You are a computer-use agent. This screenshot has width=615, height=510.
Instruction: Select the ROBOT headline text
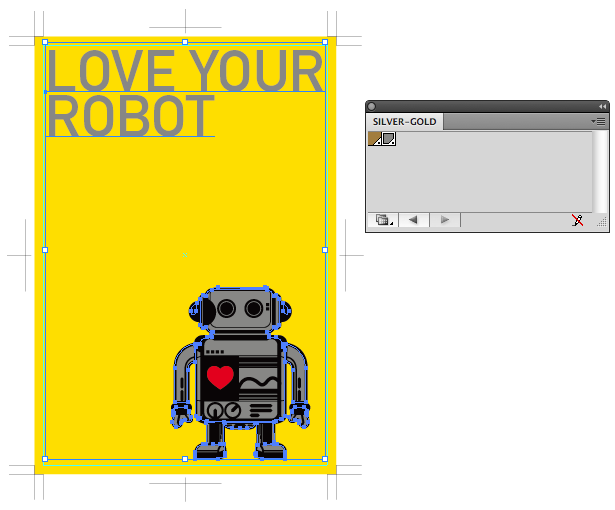[130, 115]
